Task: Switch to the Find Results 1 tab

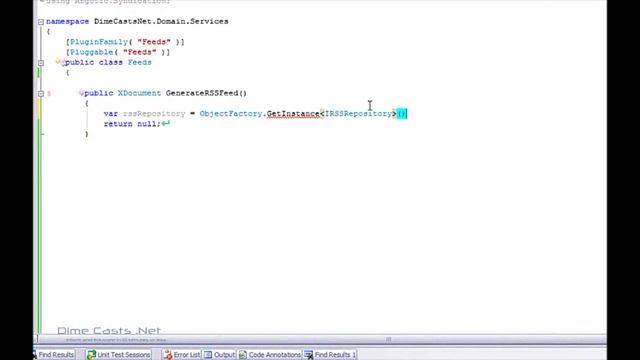Action: (330, 355)
